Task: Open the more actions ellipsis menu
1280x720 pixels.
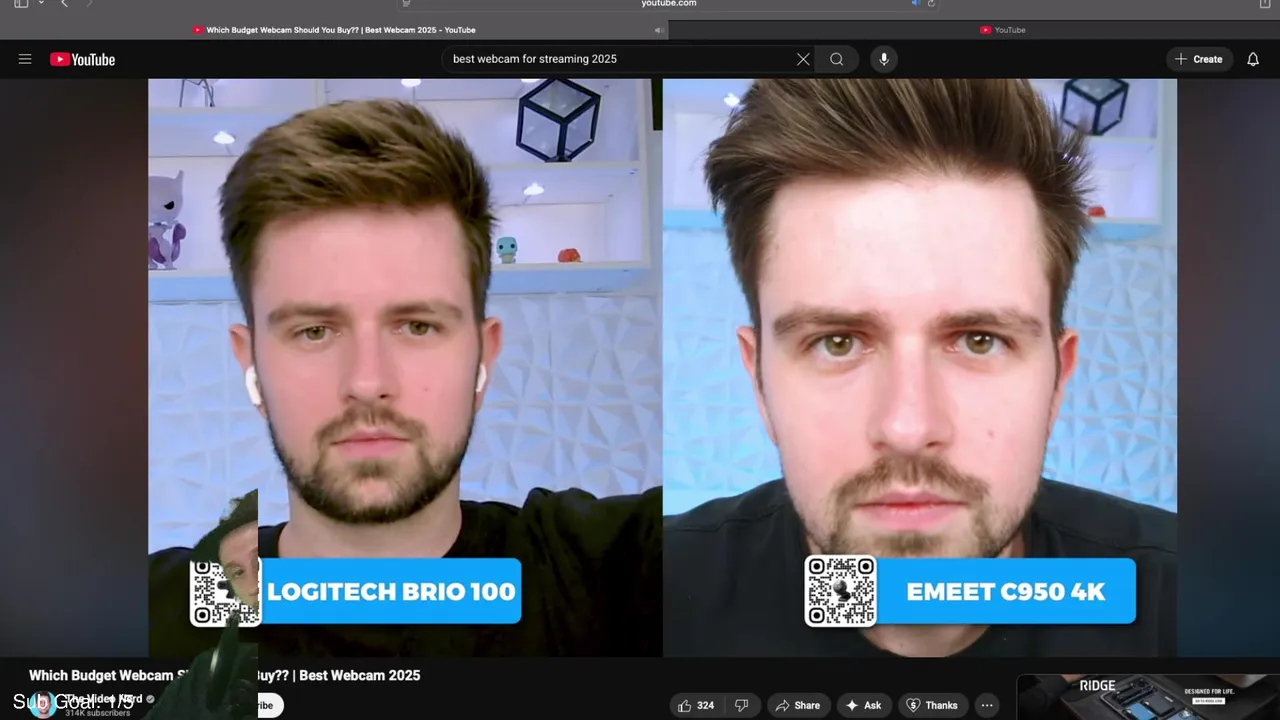Action: point(987,705)
